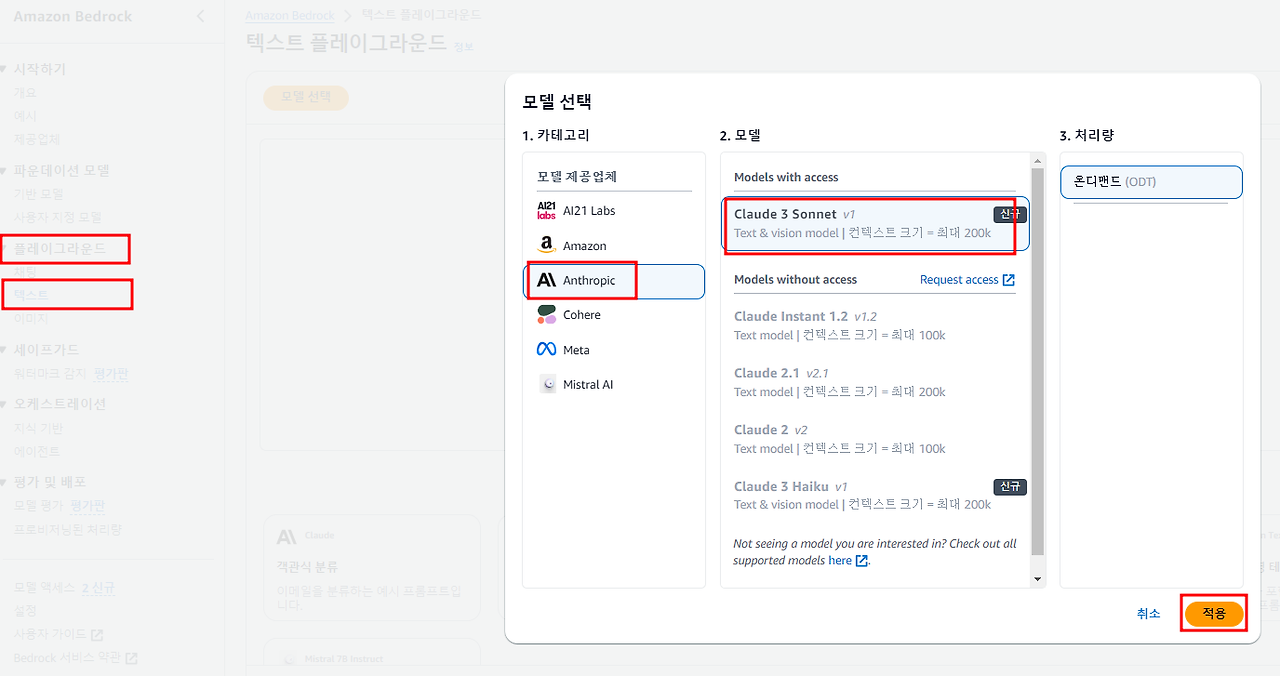Choose the Meta infinity logo
The image size is (1280, 676).
(546, 350)
